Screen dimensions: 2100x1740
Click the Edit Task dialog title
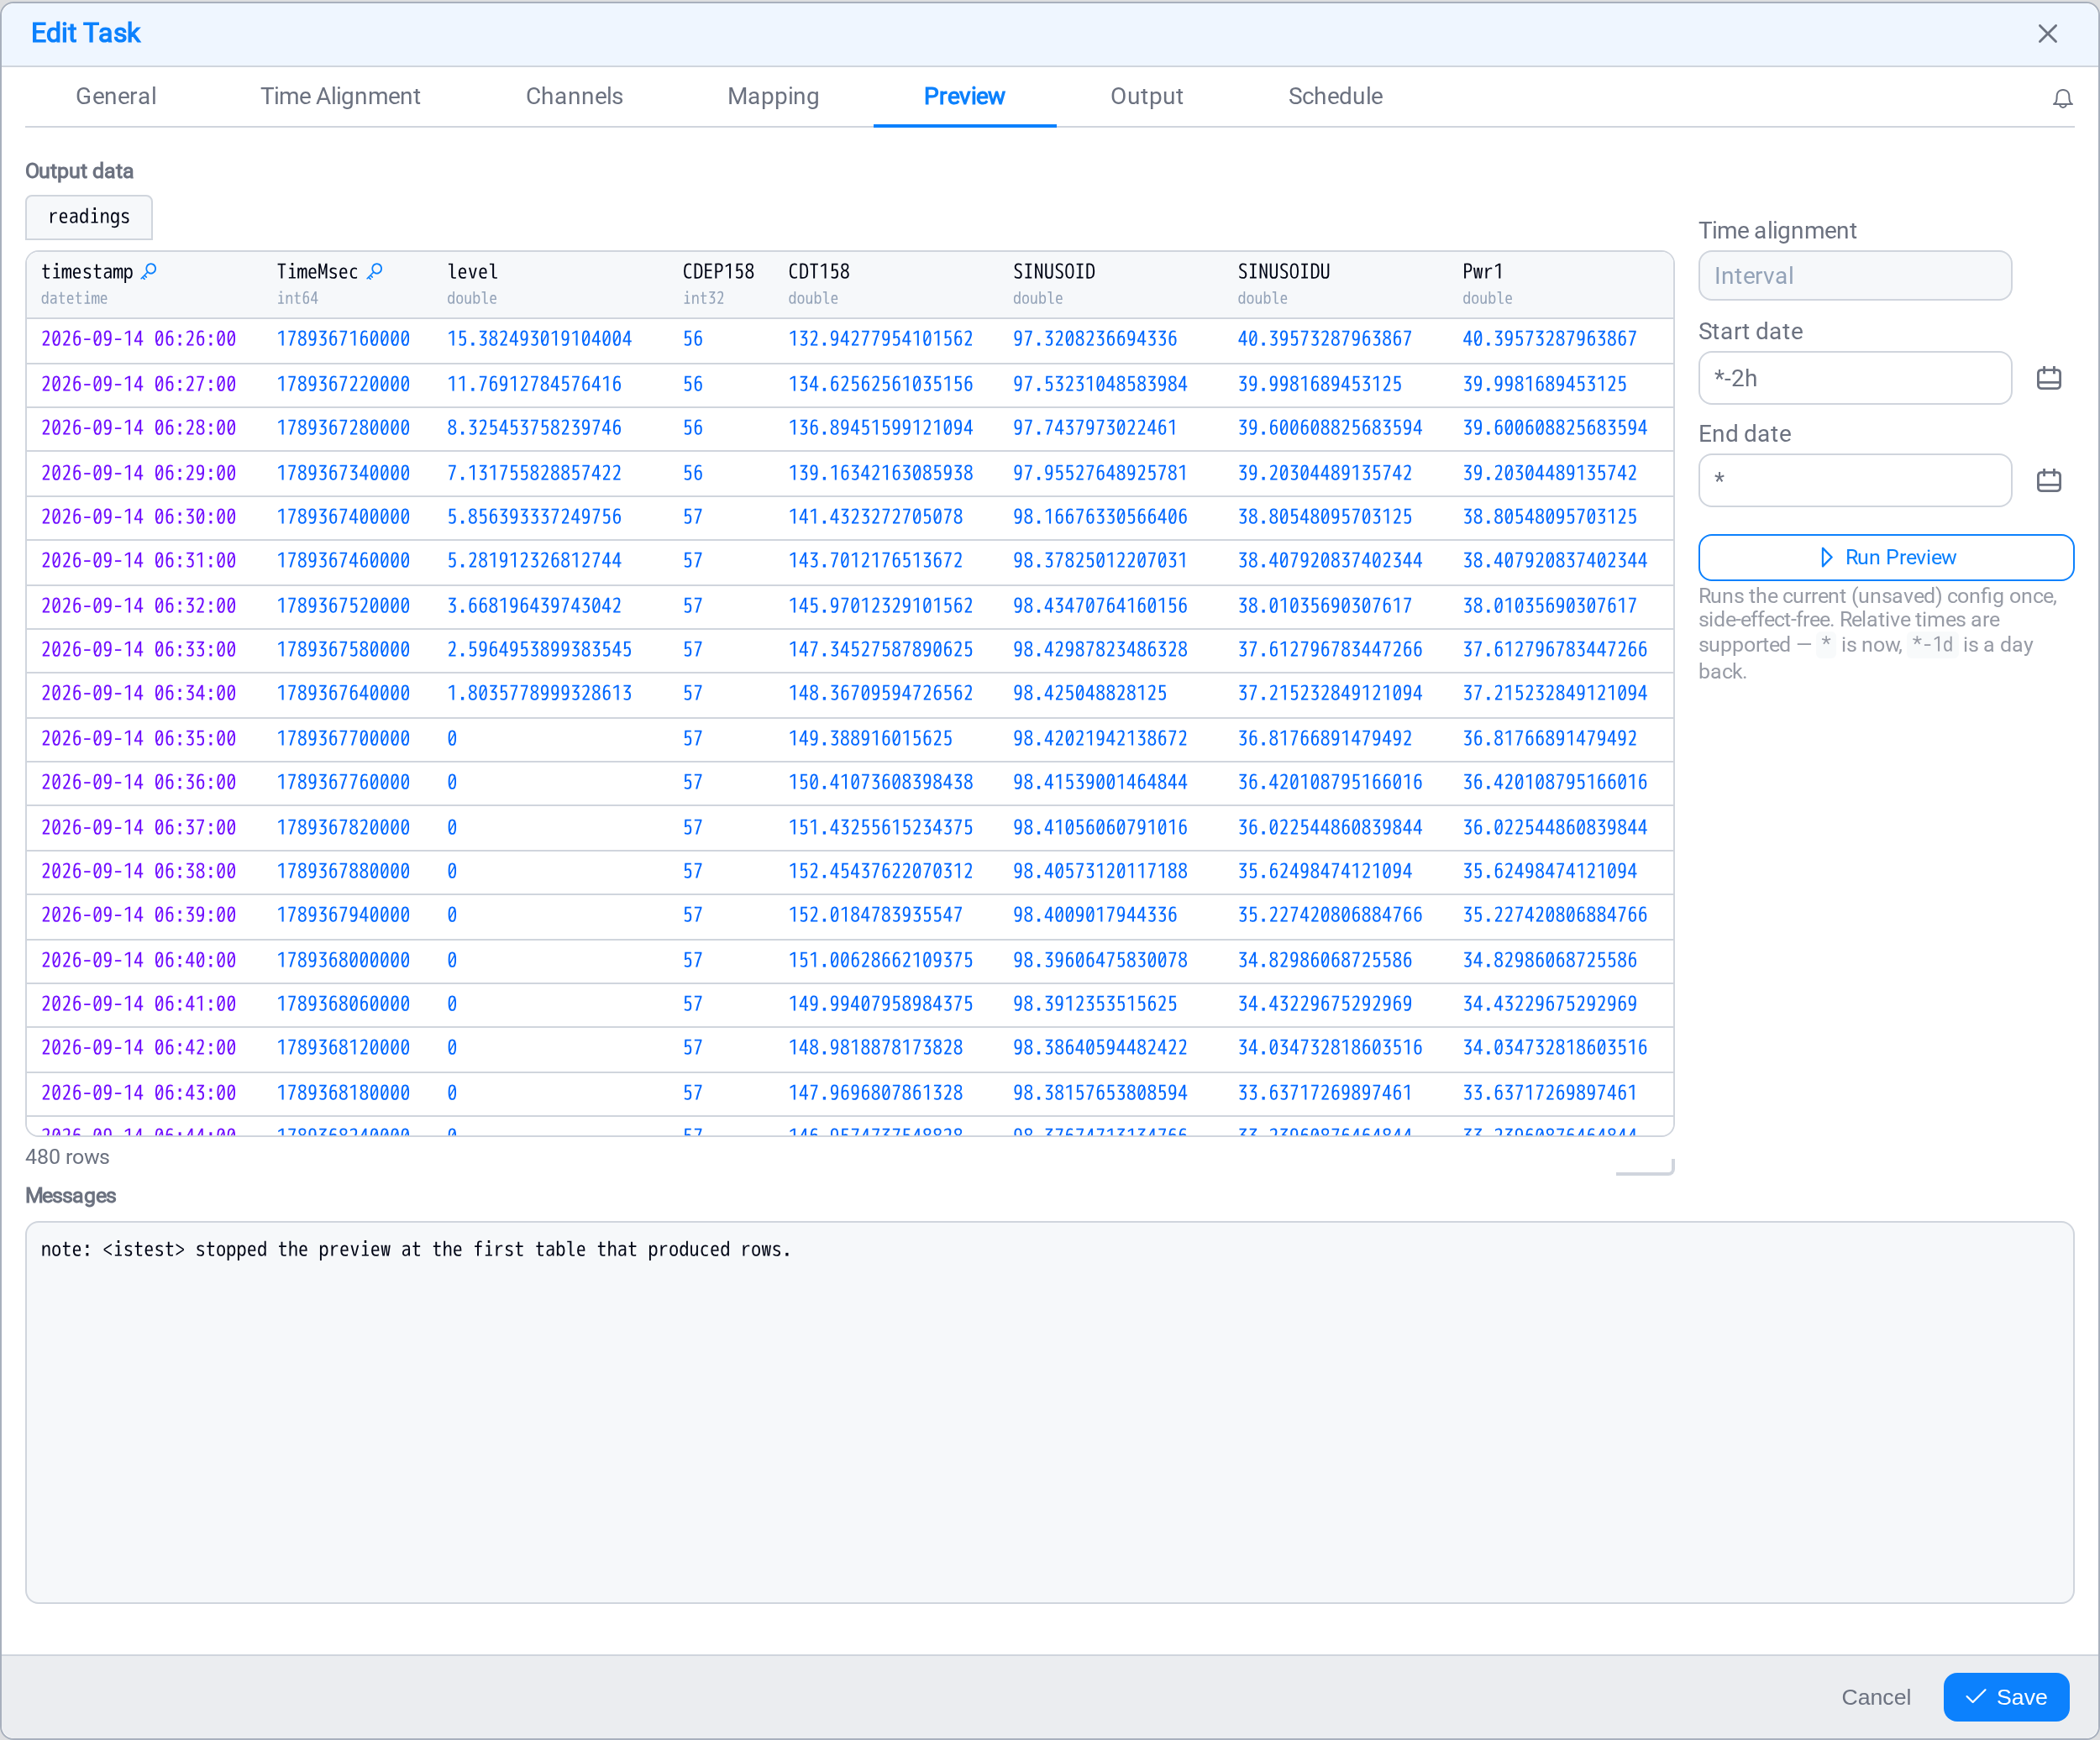click(86, 33)
